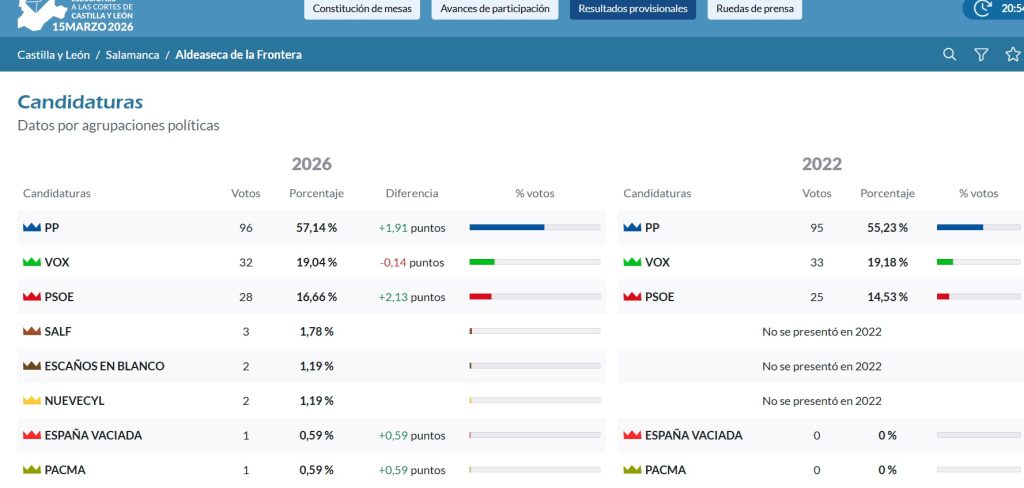Select the Resultados provisionales tab
This screenshot has height=488, width=1024.
click(633, 9)
